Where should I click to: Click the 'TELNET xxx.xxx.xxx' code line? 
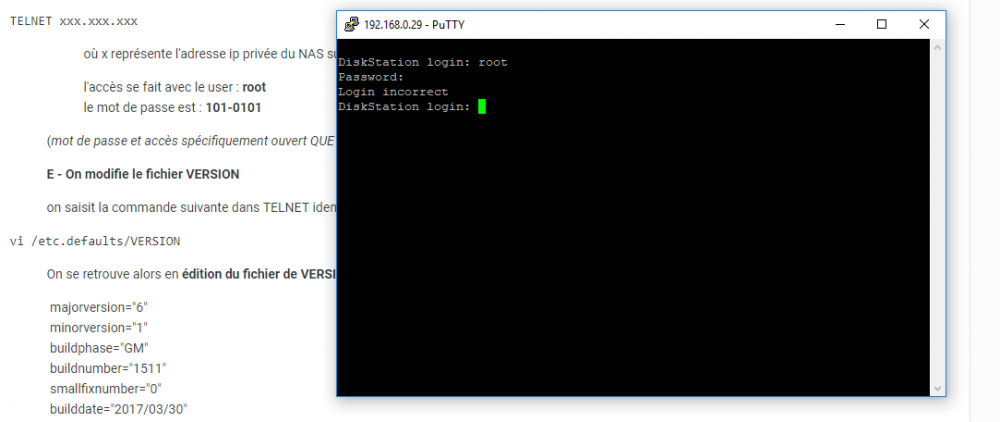[x=74, y=21]
